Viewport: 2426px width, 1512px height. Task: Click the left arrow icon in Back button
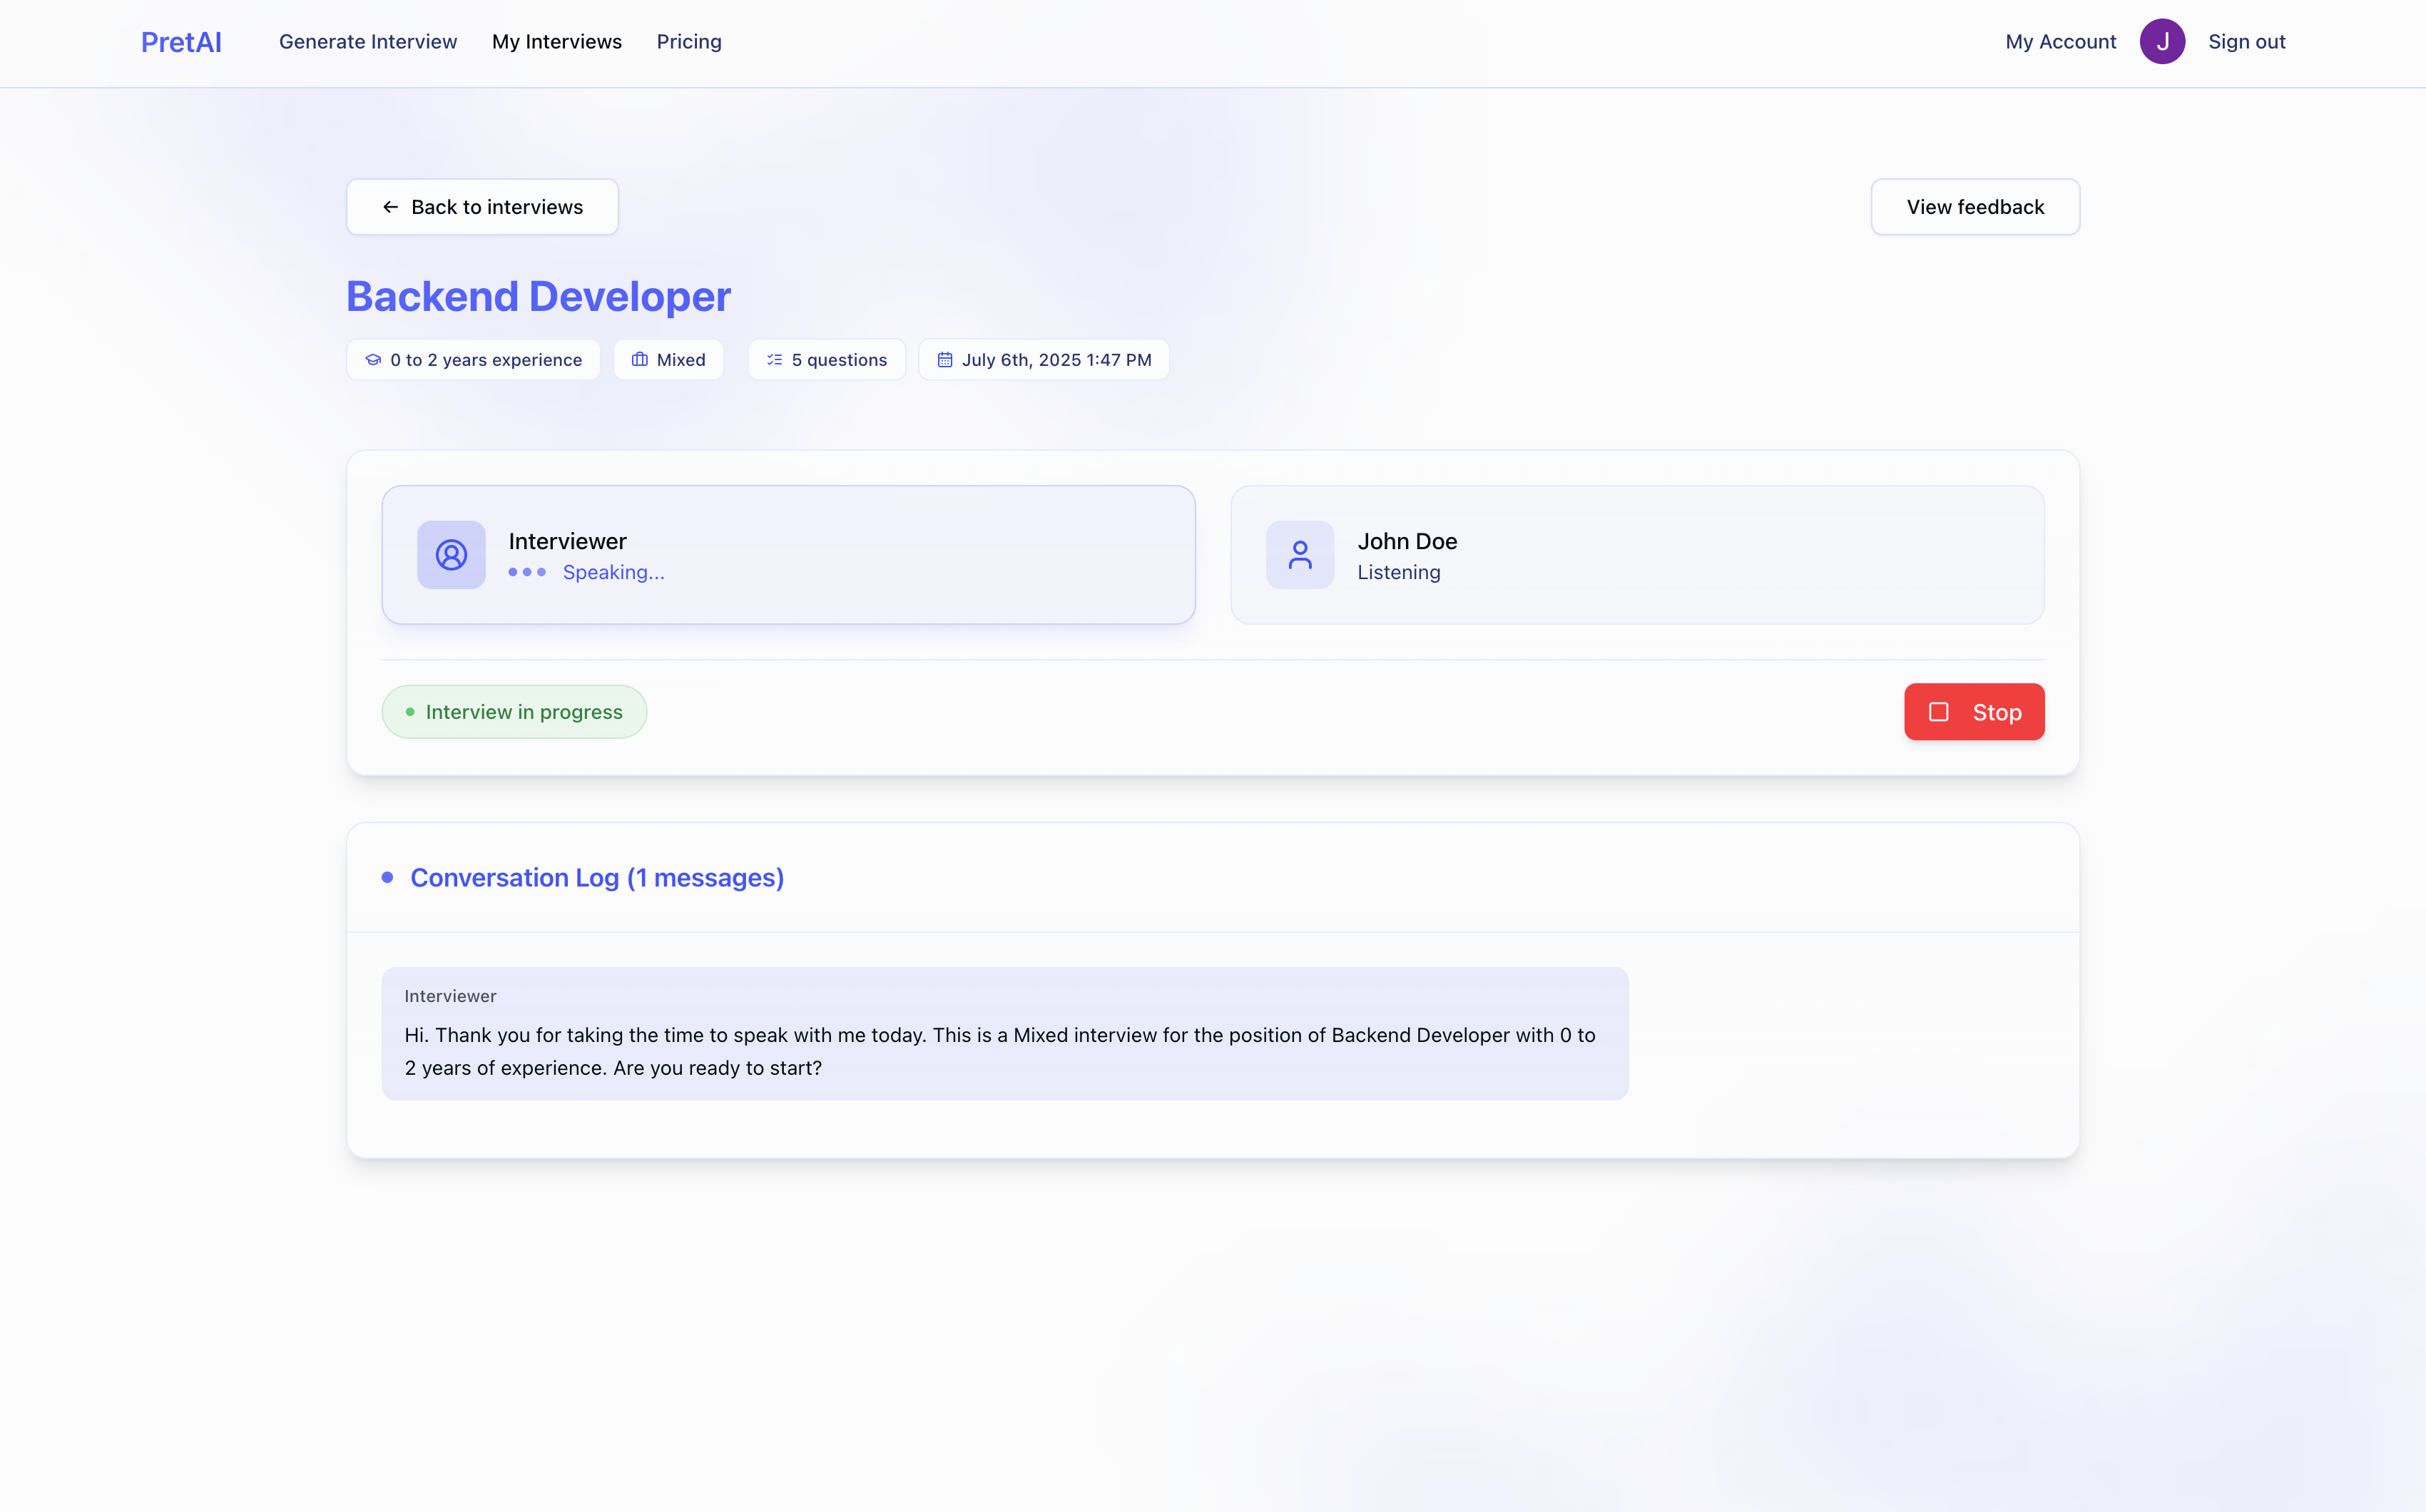pyautogui.click(x=390, y=207)
